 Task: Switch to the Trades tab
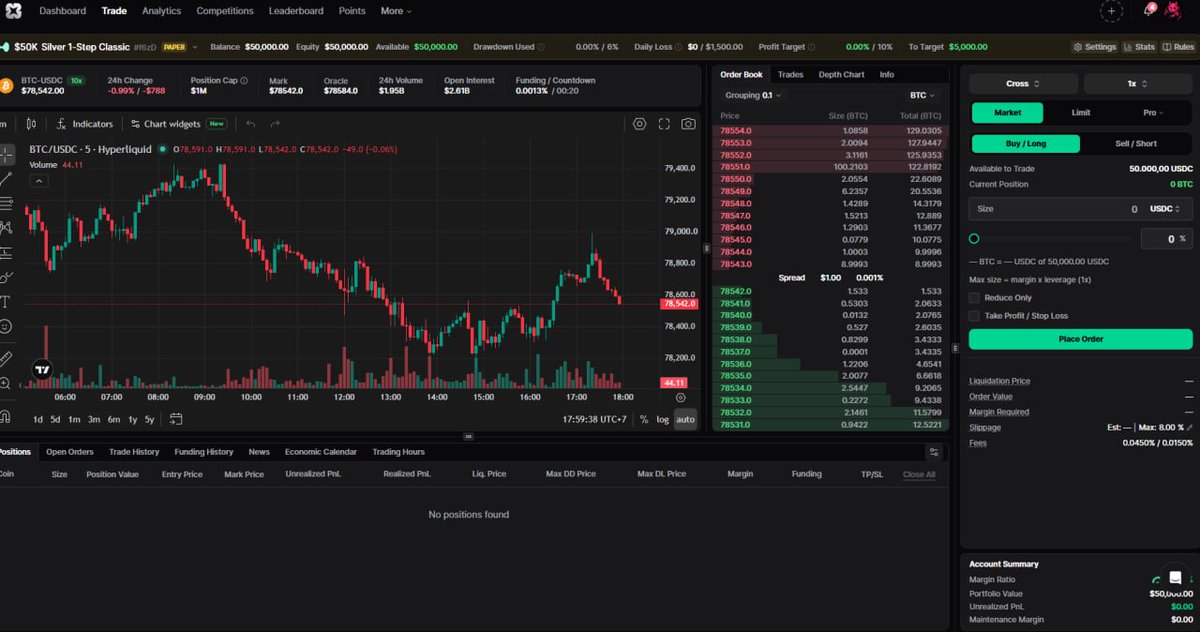[x=790, y=74]
